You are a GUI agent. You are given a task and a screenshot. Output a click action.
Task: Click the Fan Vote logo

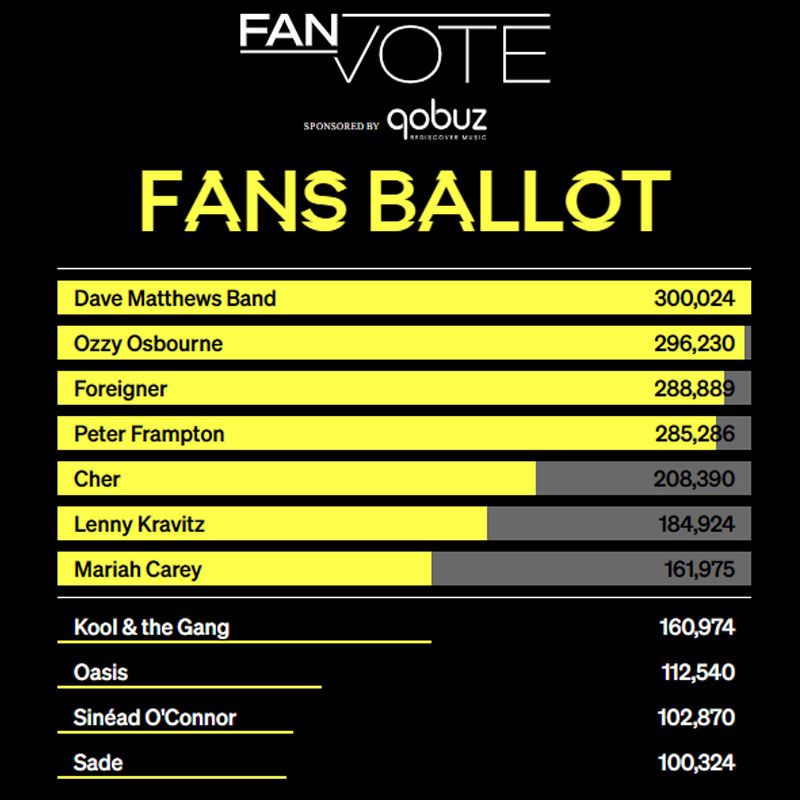[x=394, y=47]
